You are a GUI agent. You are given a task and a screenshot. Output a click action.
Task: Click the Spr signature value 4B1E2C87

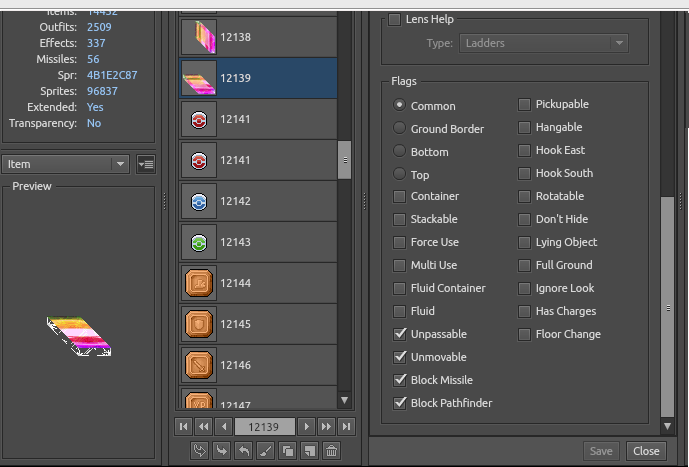coord(112,75)
